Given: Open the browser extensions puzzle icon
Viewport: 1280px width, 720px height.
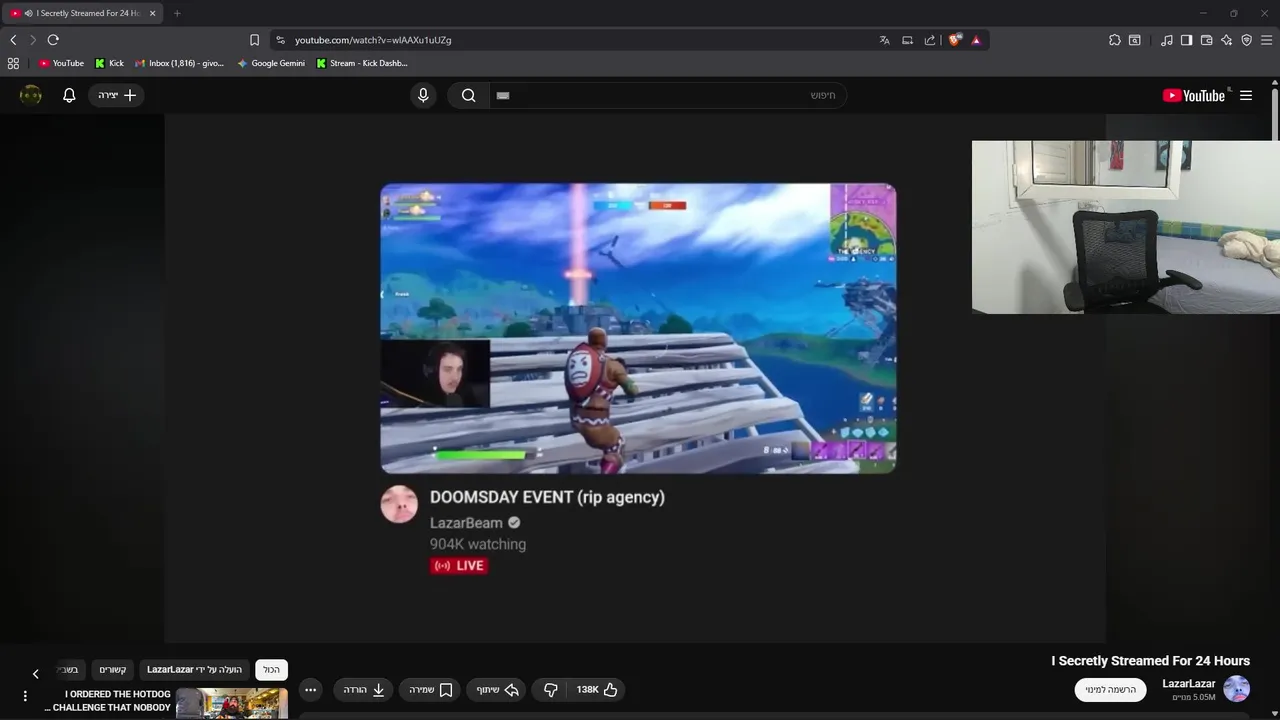Looking at the screenshot, I should click(x=1115, y=40).
